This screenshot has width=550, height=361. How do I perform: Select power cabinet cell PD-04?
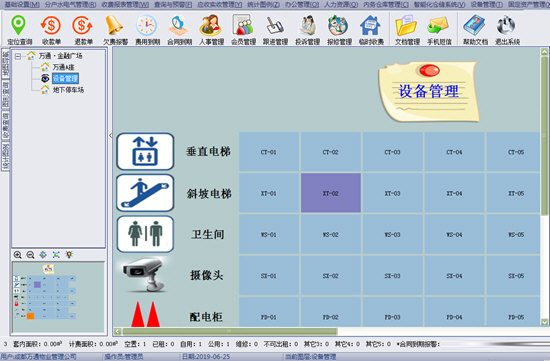click(454, 312)
